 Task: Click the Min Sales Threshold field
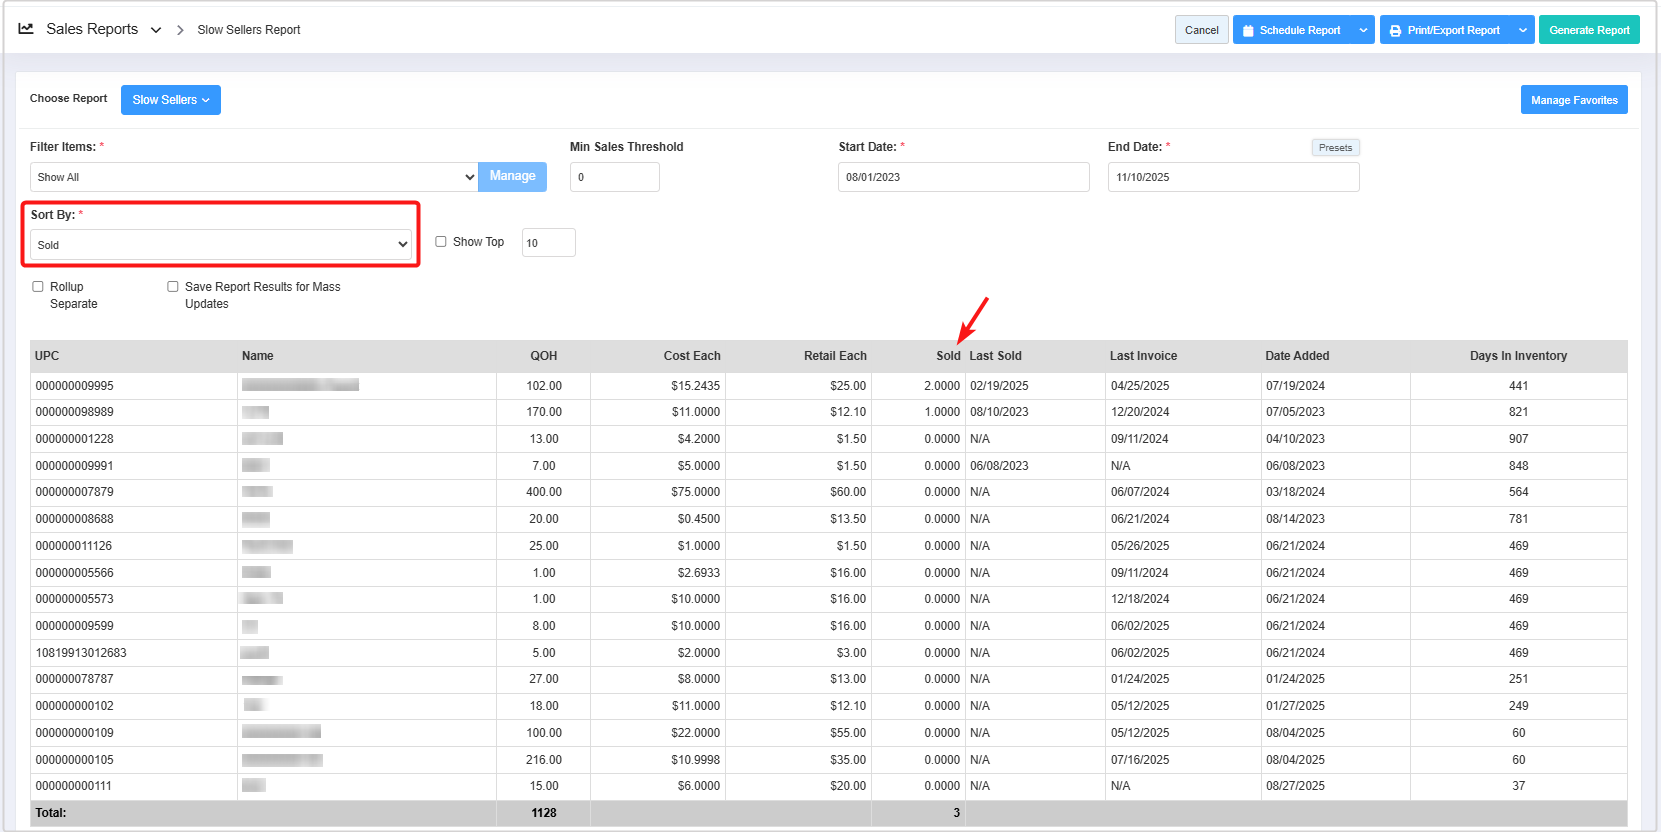tap(614, 177)
